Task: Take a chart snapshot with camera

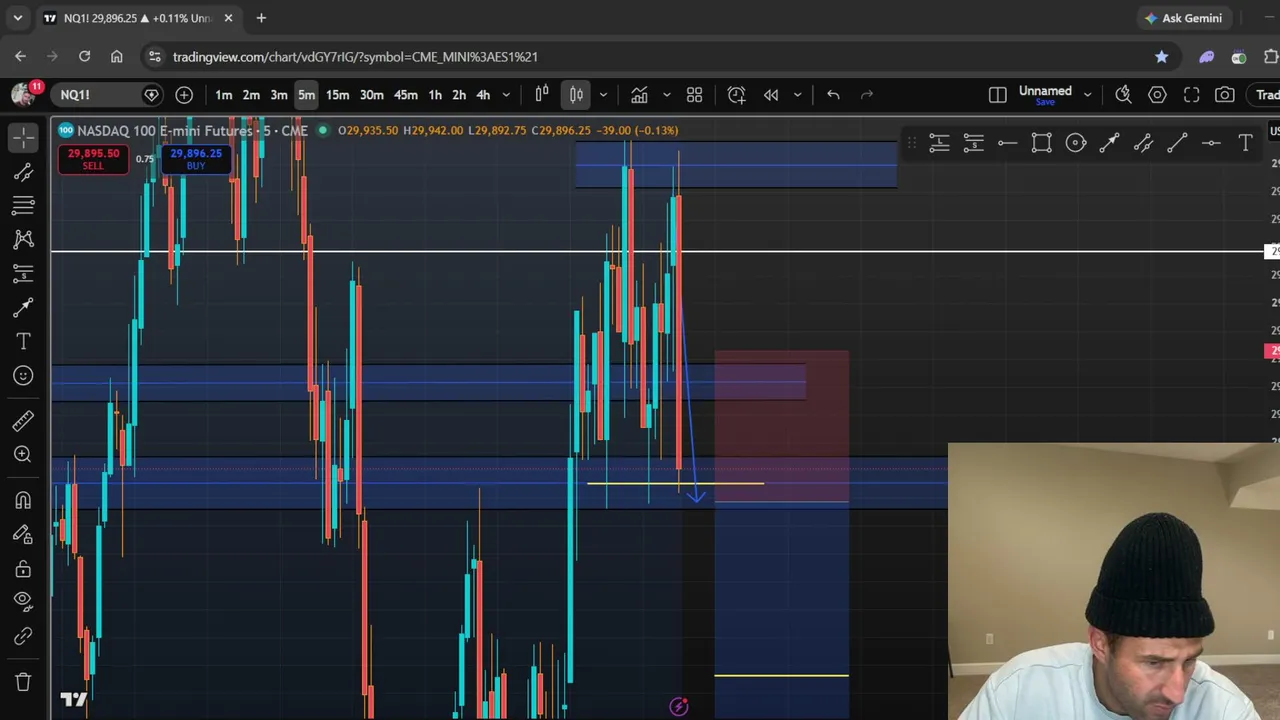Action: point(1225,95)
